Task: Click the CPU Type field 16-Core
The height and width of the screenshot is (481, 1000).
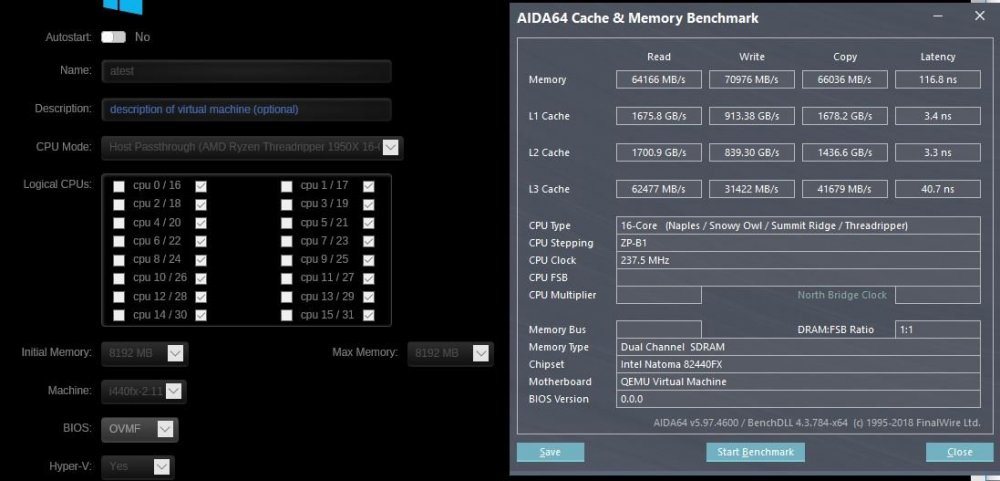Action: click(x=798, y=226)
